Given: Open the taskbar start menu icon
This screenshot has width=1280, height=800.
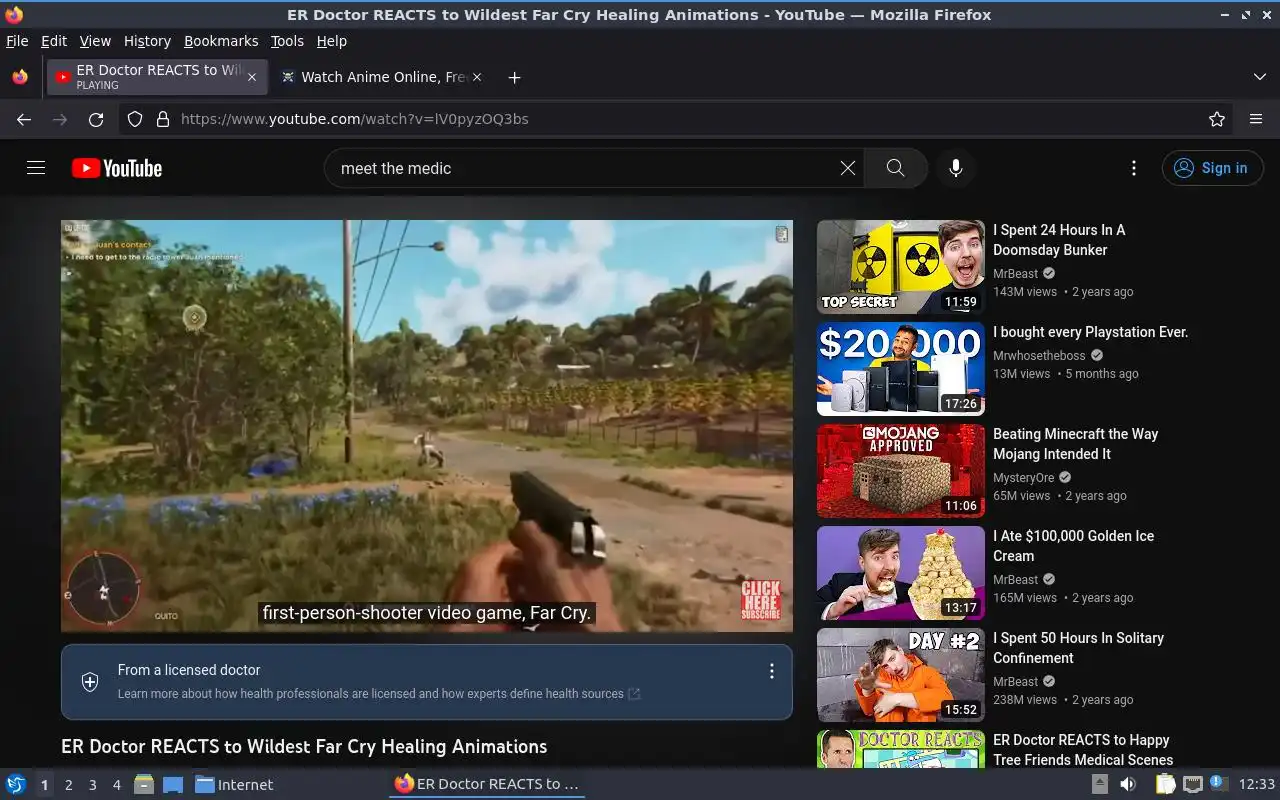Looking at the screenshot, I should tap(16, 784).
